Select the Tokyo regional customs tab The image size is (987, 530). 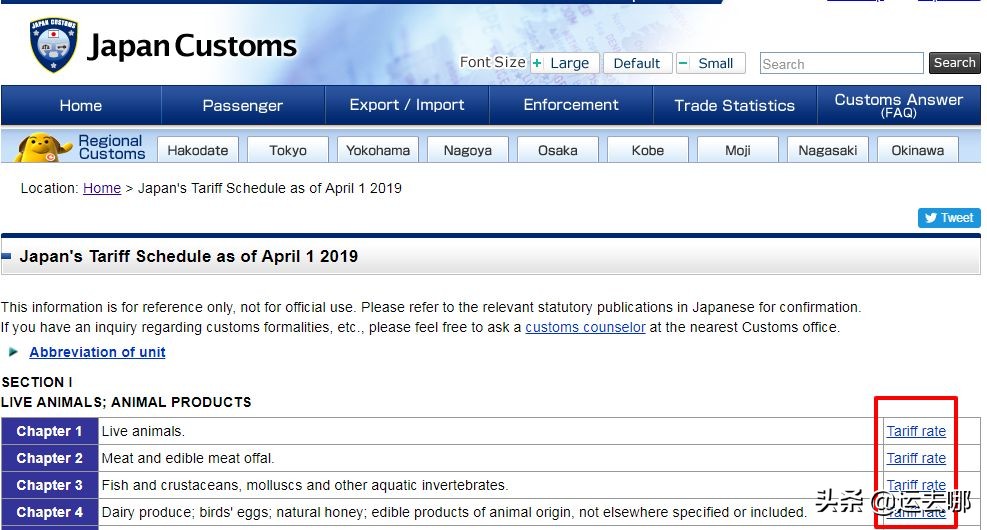(x=288, y=150)
